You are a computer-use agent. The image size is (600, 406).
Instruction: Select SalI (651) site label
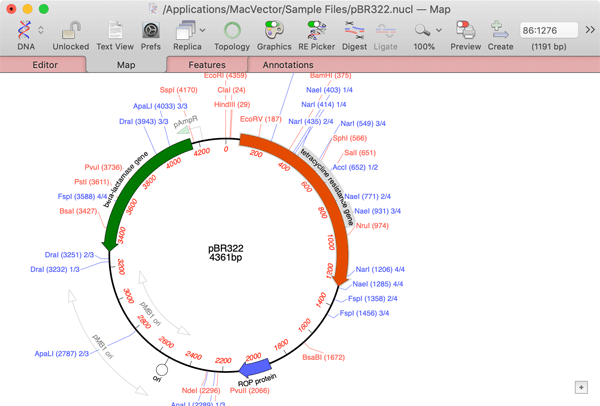click(x=360, y=153)
